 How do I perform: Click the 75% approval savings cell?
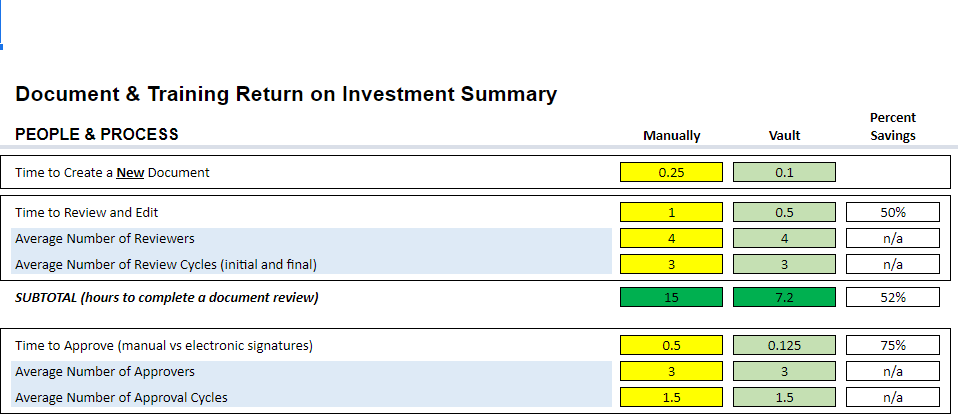point(893,345)
